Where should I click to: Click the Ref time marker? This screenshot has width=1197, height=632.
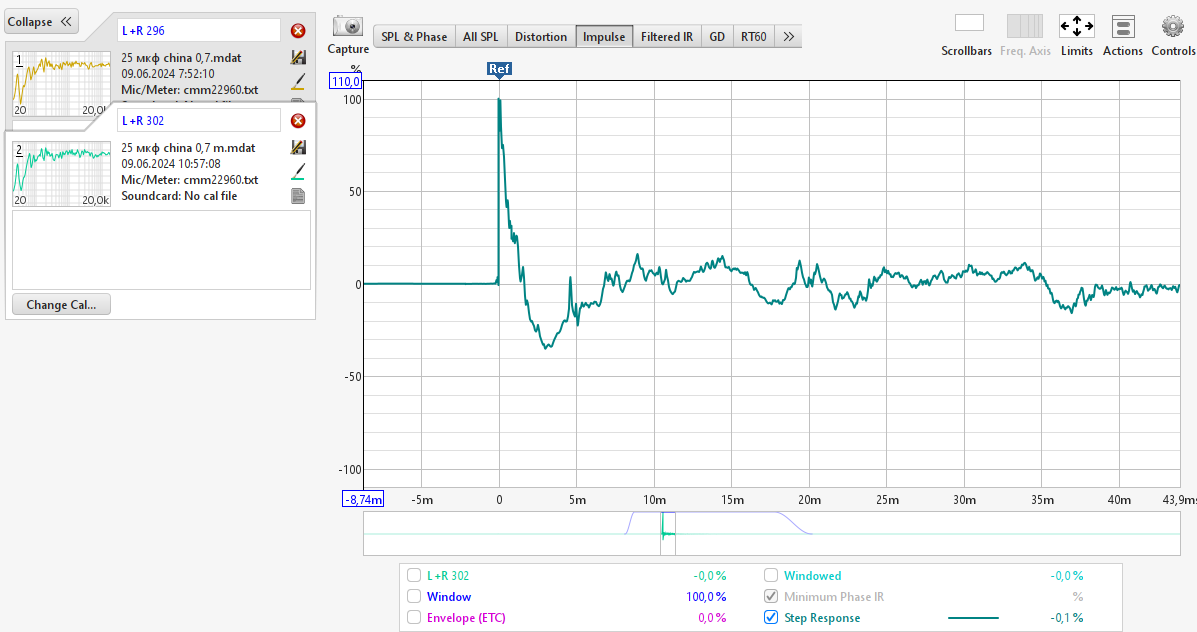point(499,69)
